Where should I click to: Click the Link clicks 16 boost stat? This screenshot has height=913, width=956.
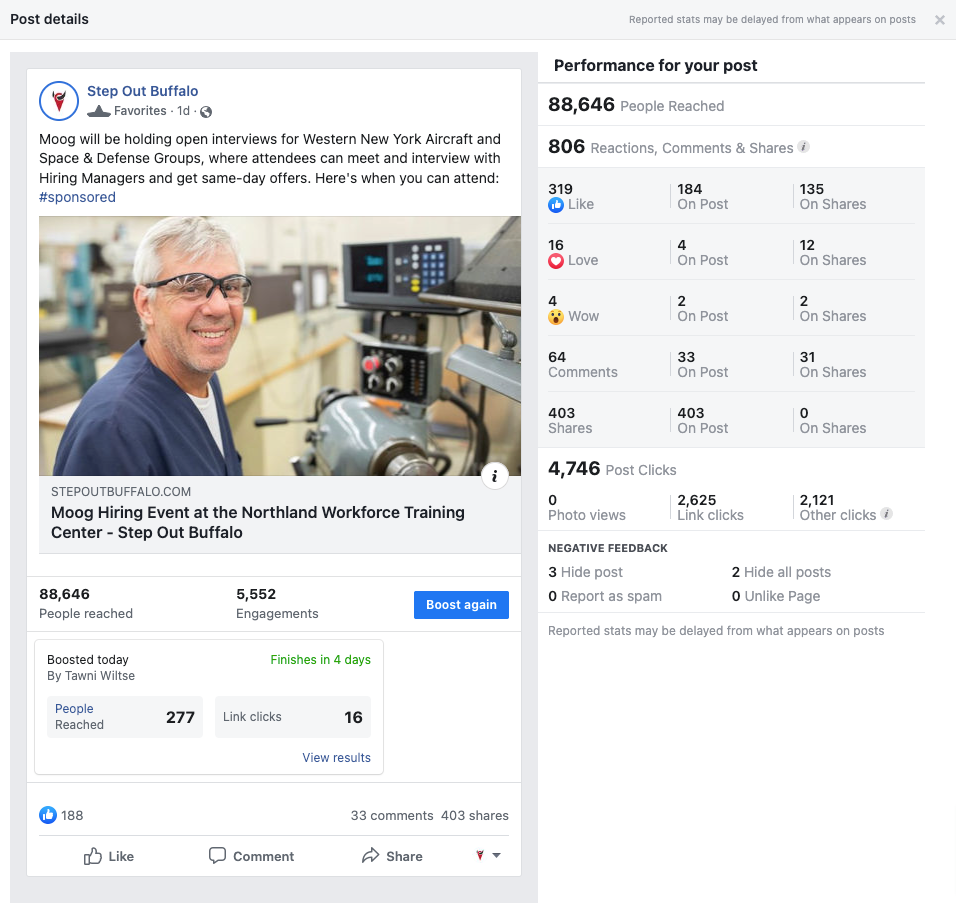[x=293, y=717]
